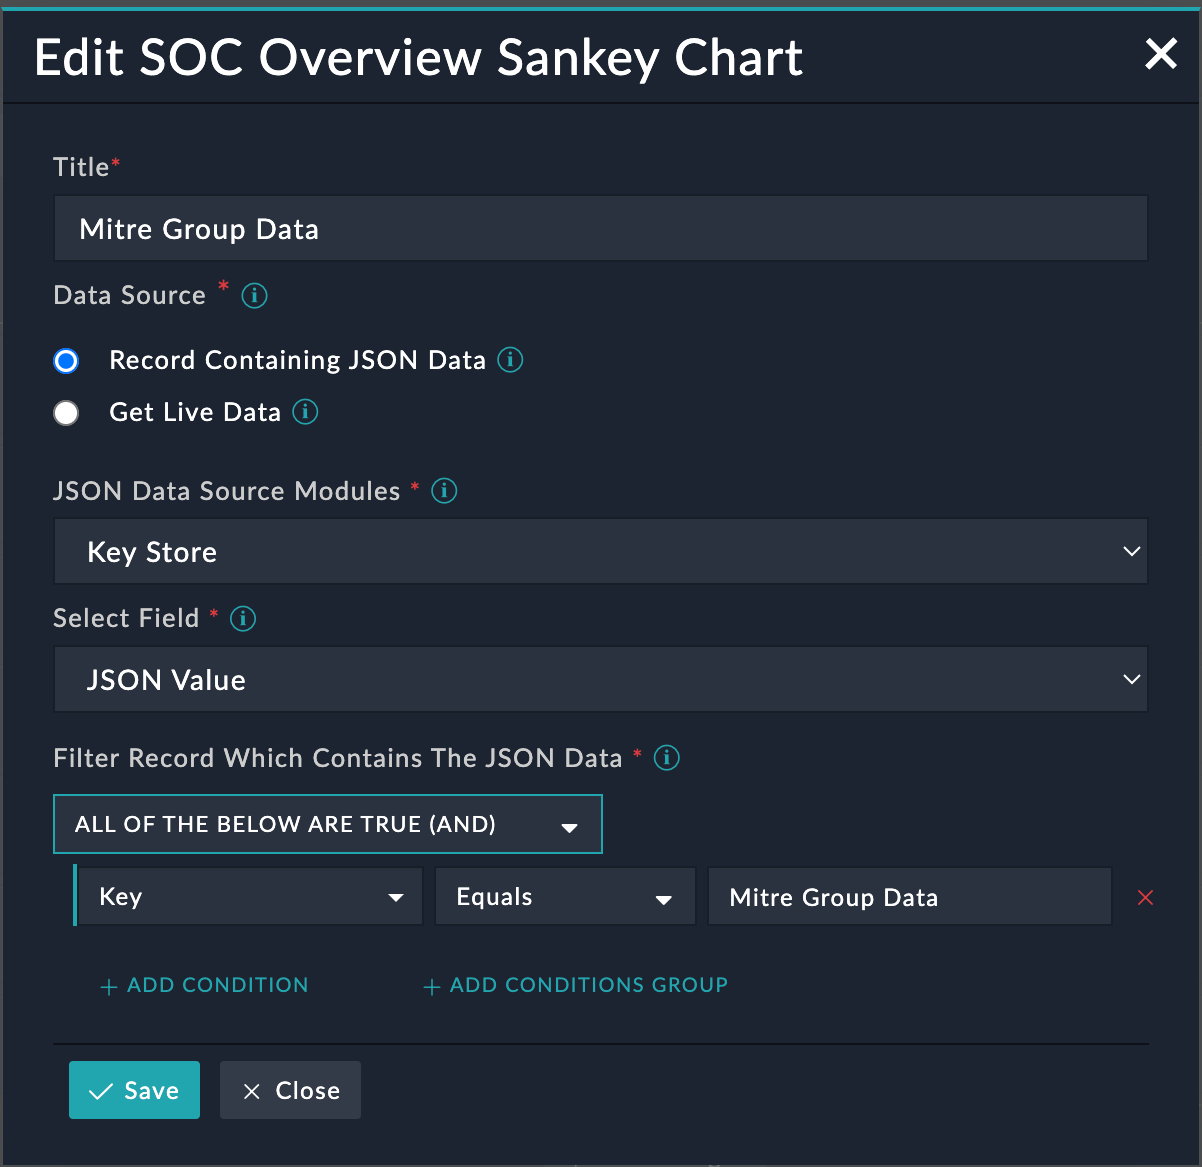Show info tooltip for Select Field
Screen dimensions: 1202x1167
coord(243,619)
